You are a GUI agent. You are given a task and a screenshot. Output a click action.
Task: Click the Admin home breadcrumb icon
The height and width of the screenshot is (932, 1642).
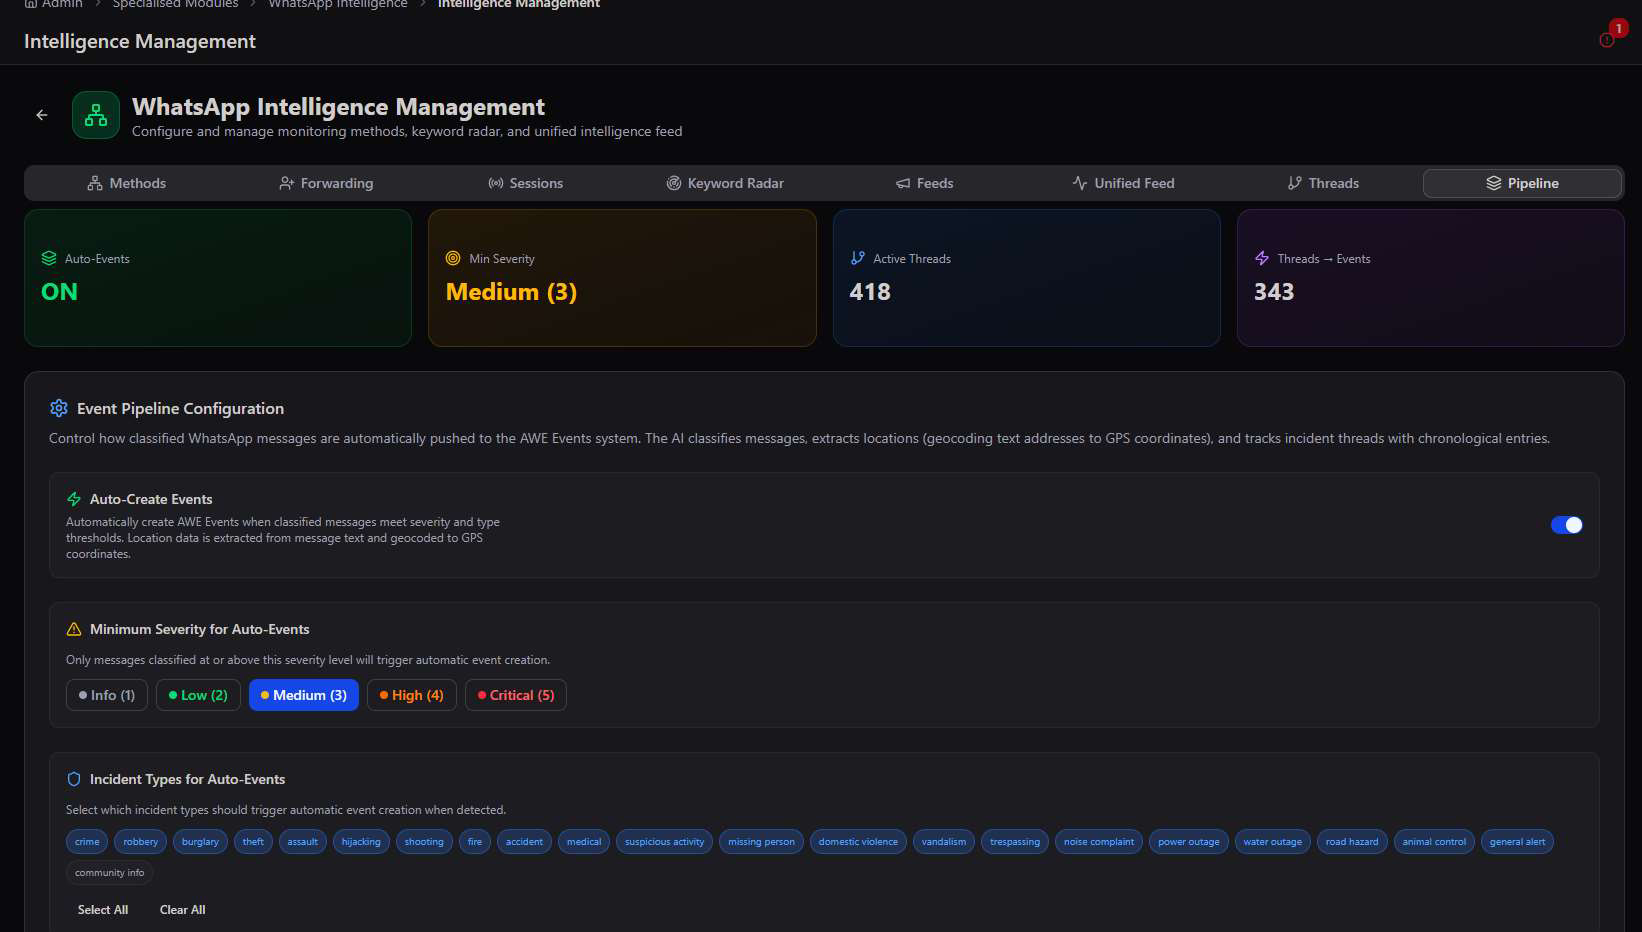[x=30, y=4]
